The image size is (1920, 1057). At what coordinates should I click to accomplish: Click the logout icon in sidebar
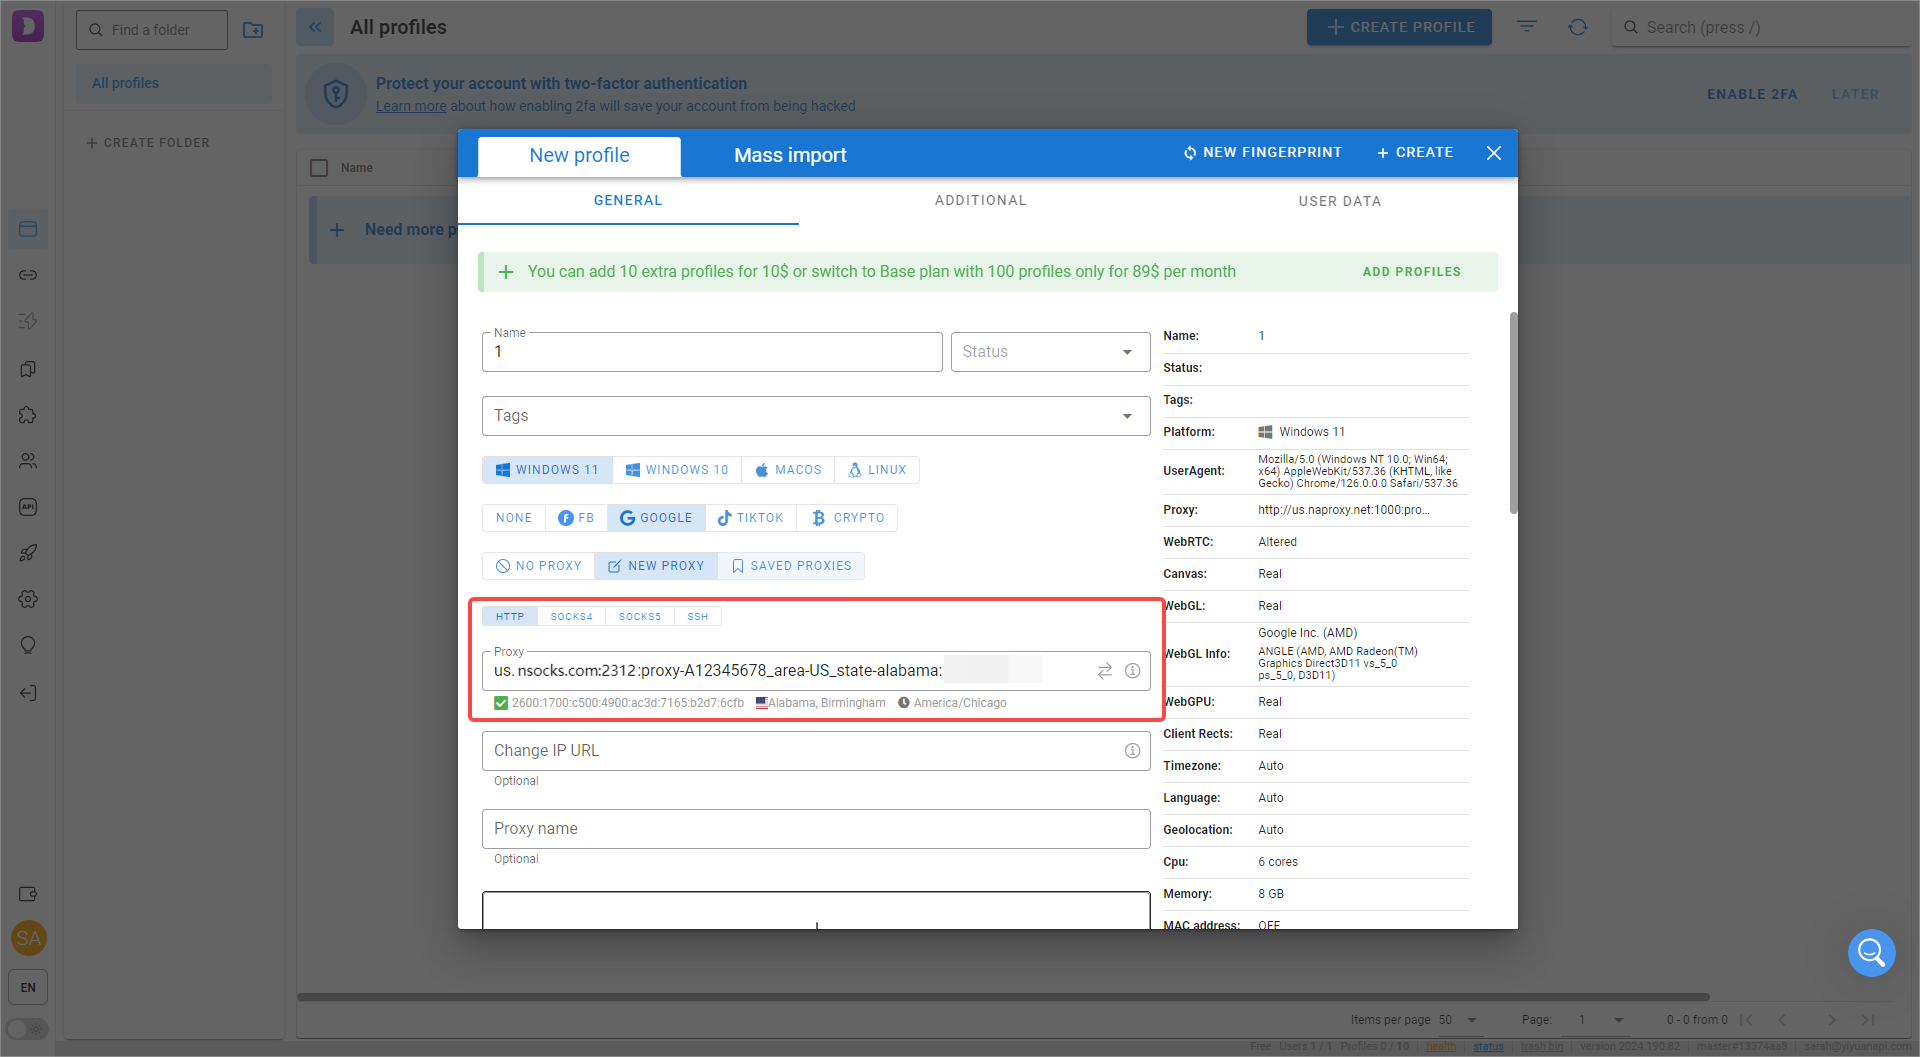(x=28, y=693)
